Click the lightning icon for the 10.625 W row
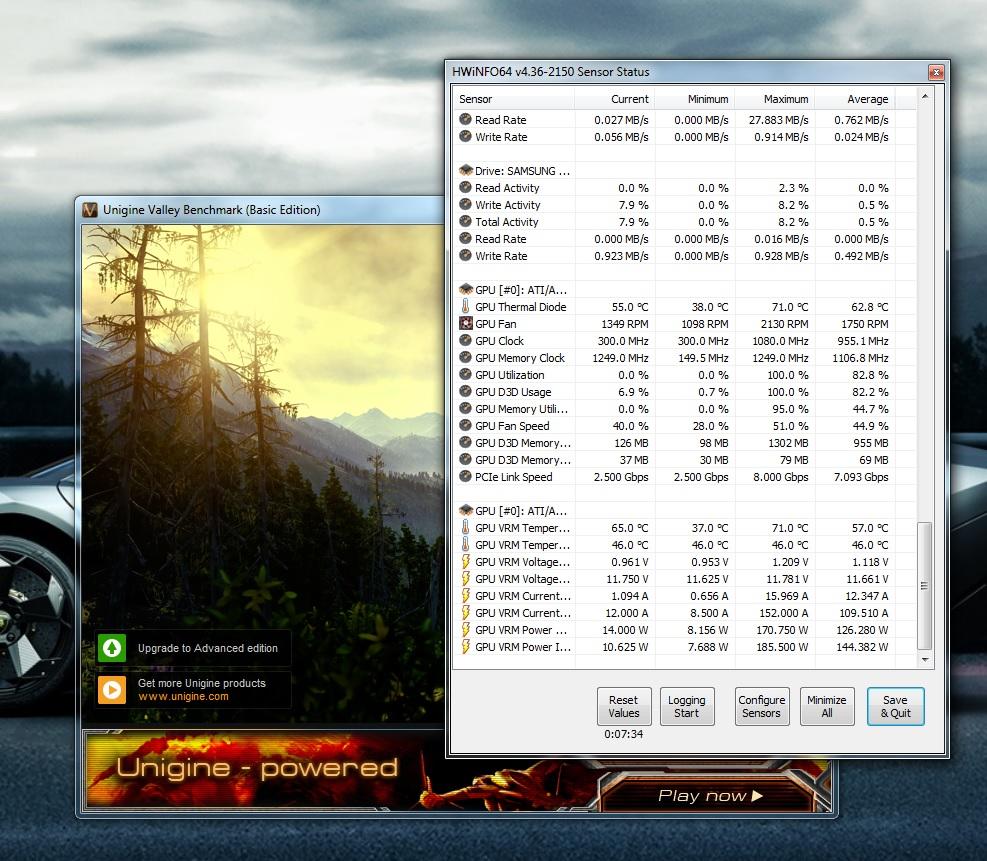The width and height of the screenshot is (987, 861). pos(465,646)
